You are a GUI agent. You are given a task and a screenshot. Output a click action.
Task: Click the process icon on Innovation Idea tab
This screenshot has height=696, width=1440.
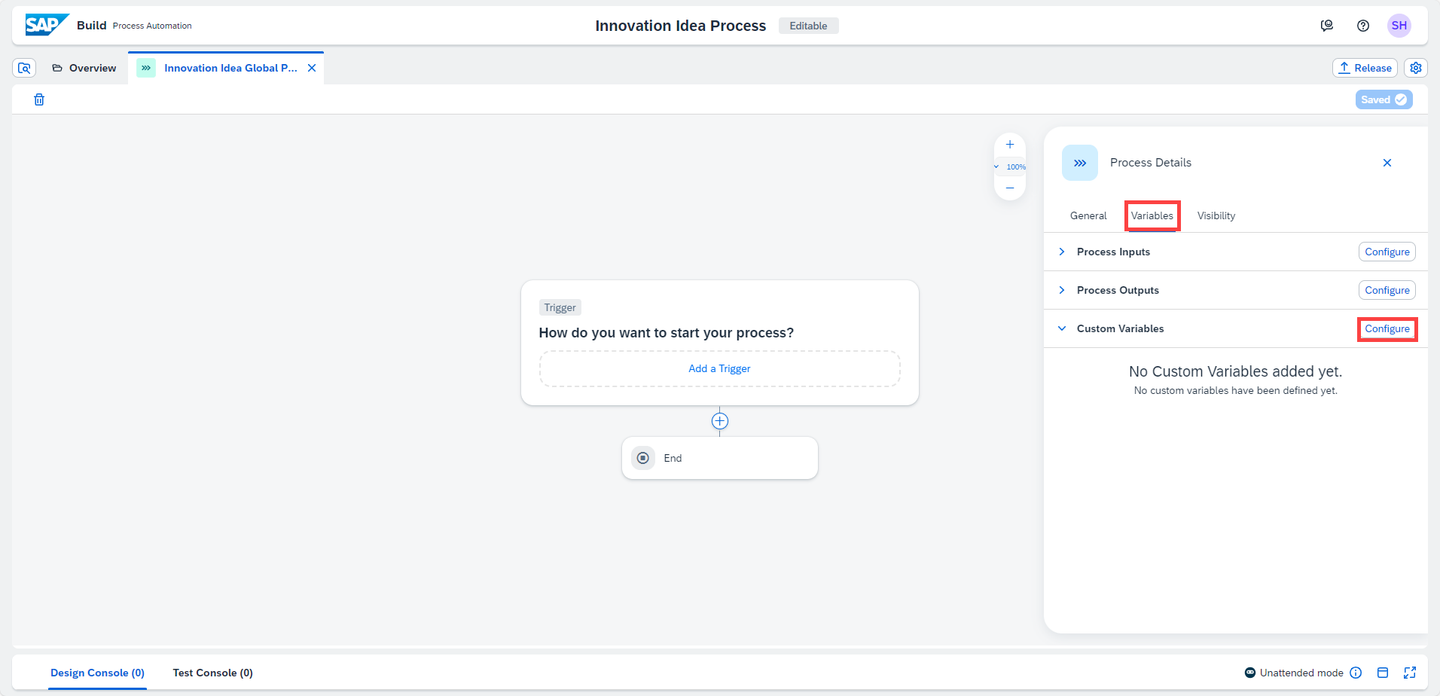[x=146, y=68]
